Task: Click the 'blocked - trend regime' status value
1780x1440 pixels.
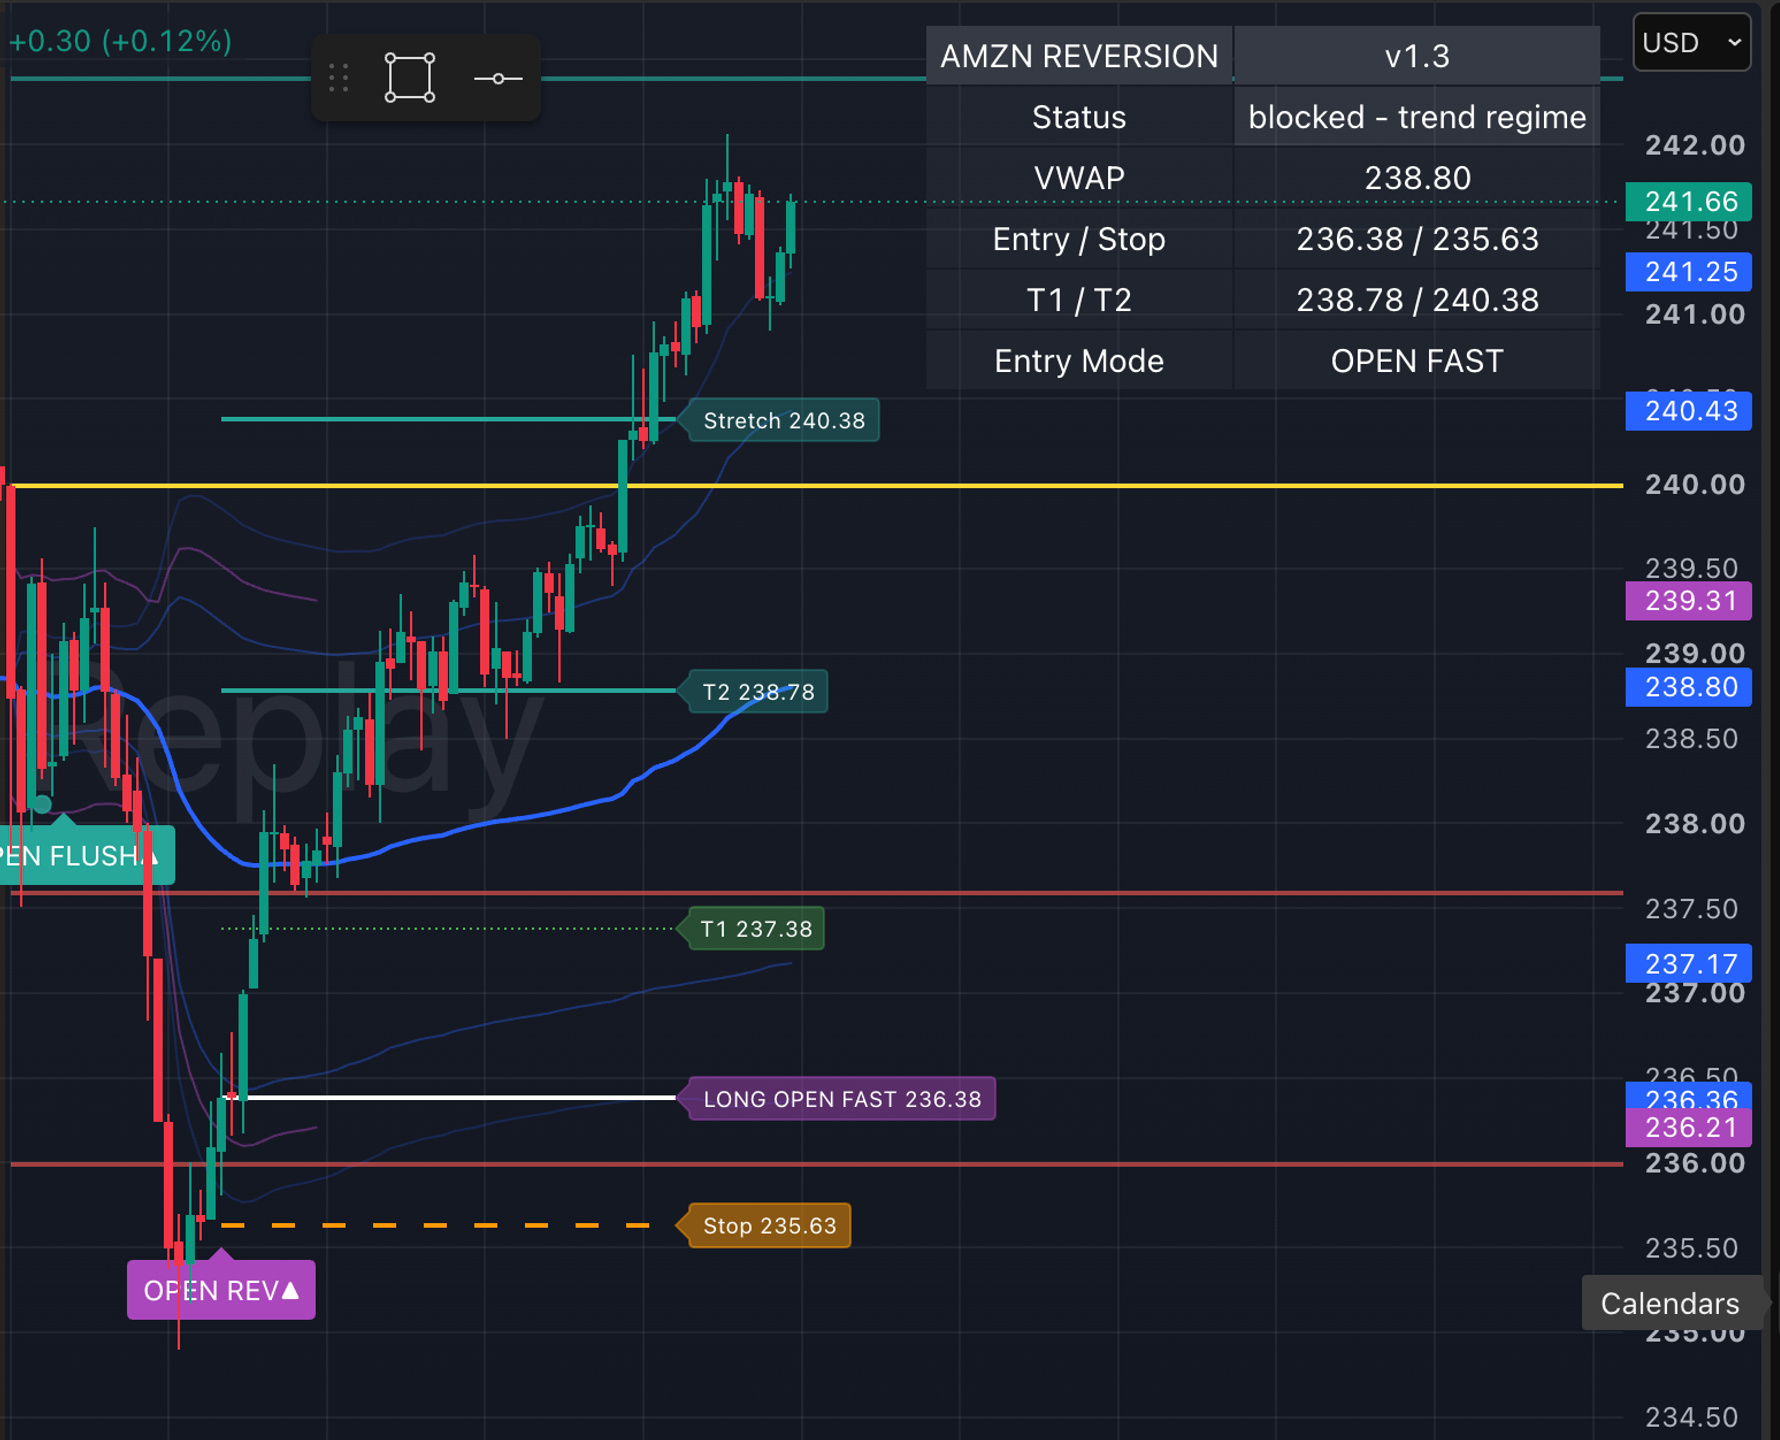Action: (x=1417, y=117)
